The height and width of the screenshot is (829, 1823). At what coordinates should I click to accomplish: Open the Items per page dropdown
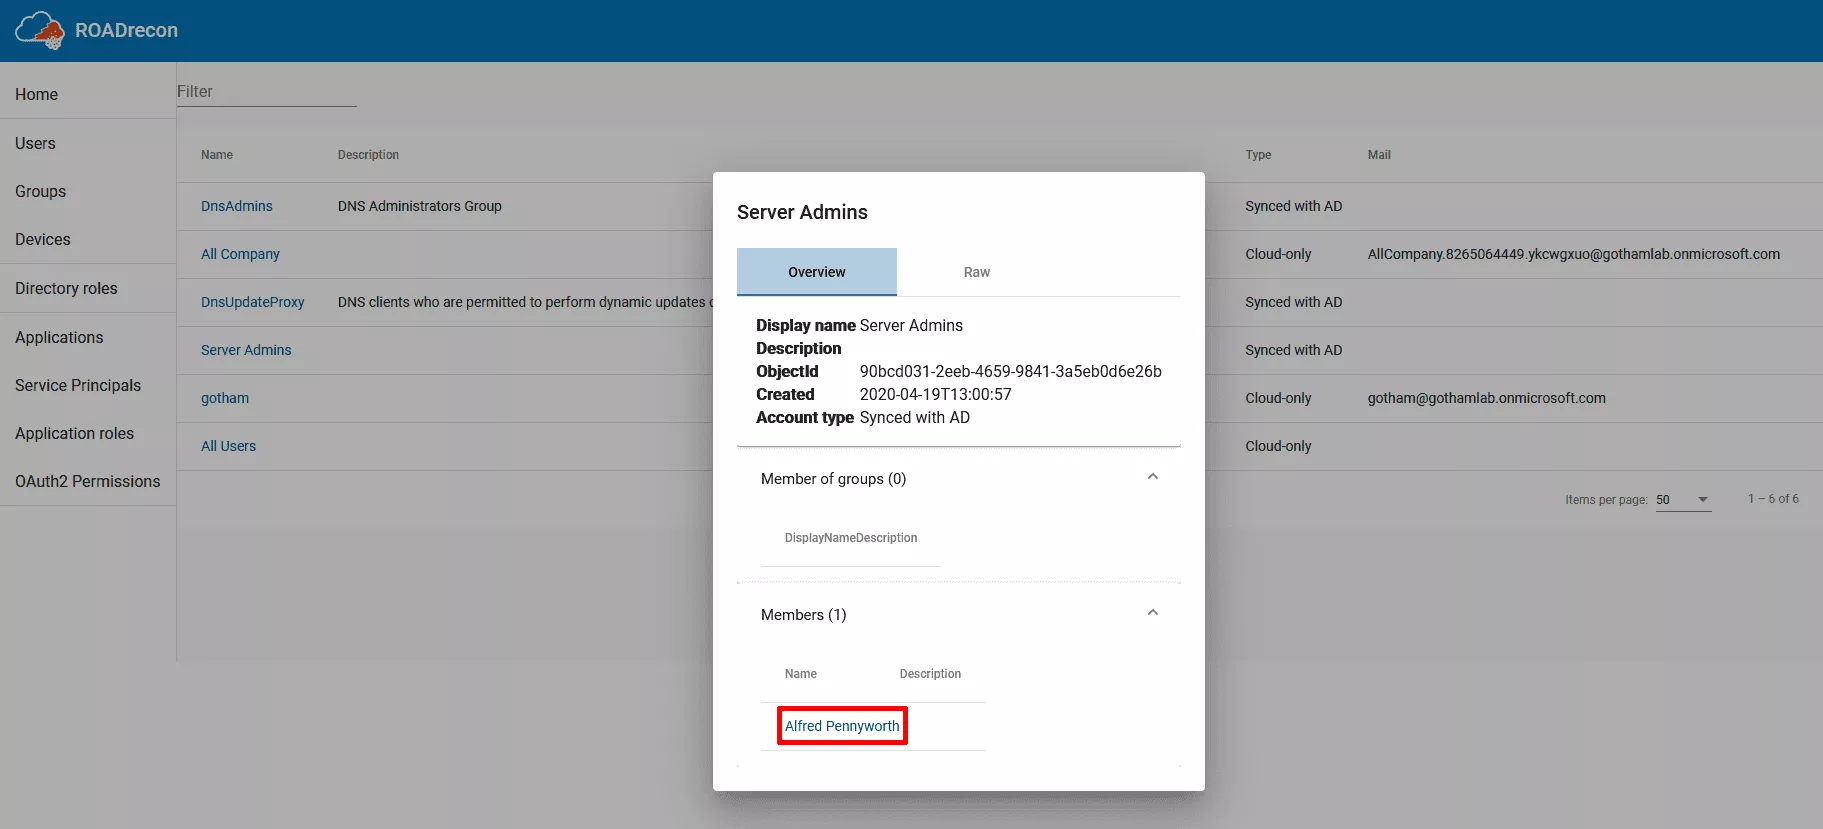point(1683,500)
